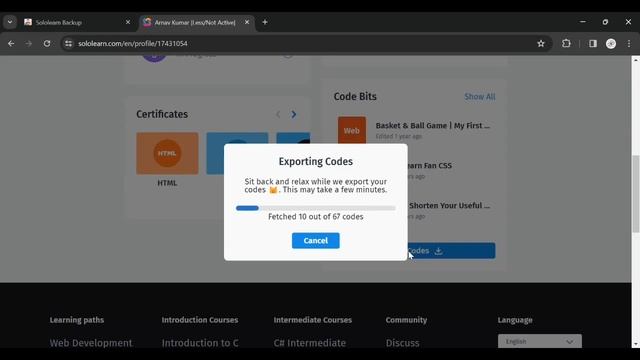
Task: Click the page vertical scrollbar
Action: pos(636,194)
